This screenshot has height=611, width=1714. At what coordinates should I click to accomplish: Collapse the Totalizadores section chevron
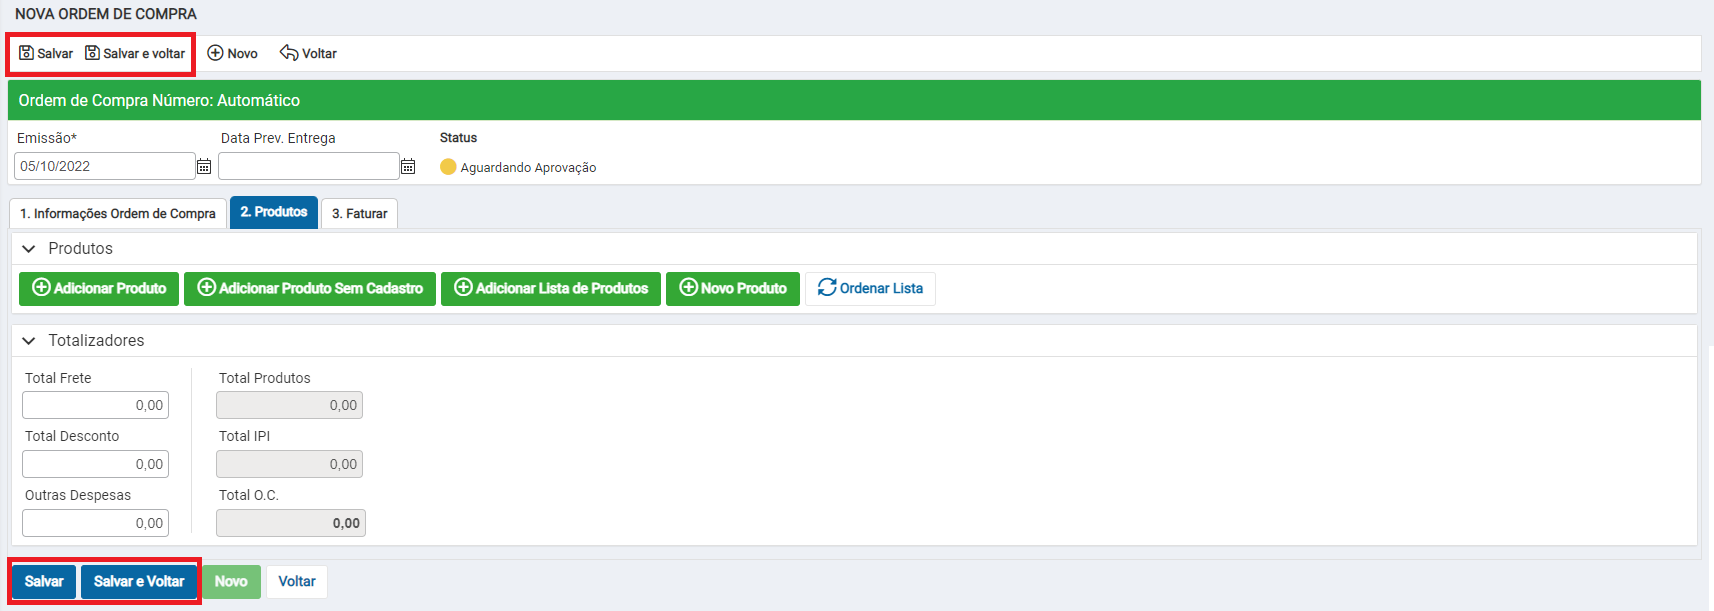(x=29, y=341)
